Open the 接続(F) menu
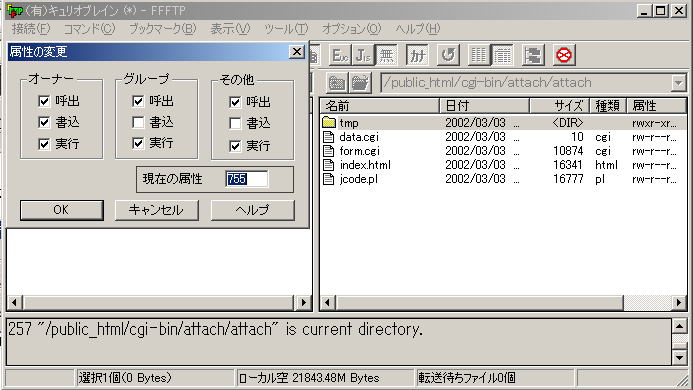The image size is (693, 390). (x=31, y=29)
